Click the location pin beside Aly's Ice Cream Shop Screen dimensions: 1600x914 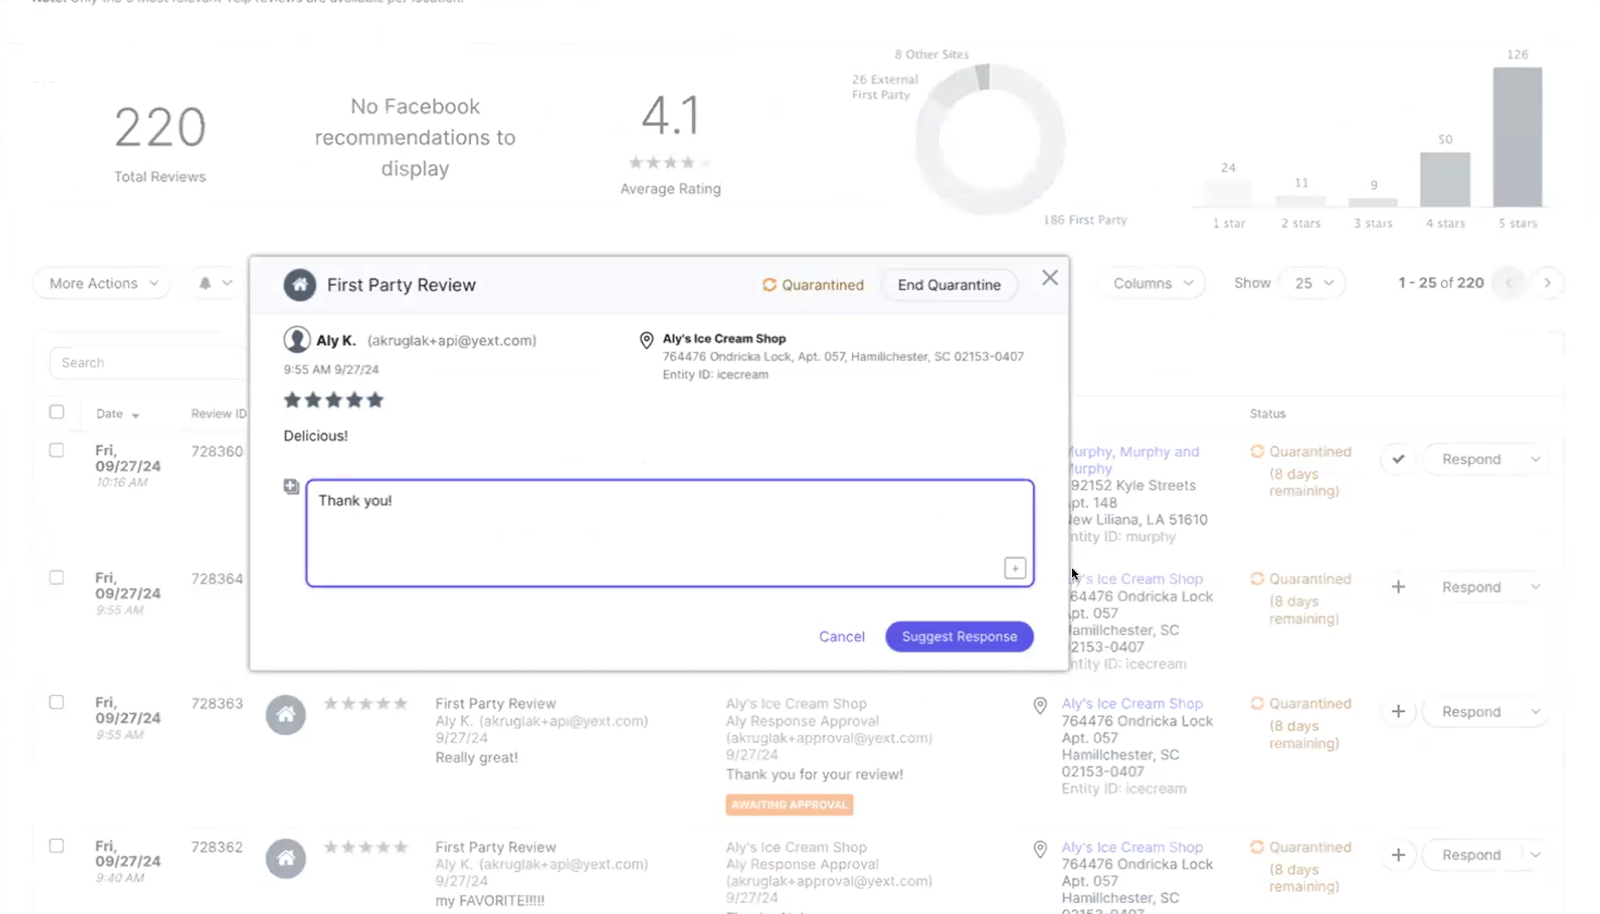(x=645, y=340)
